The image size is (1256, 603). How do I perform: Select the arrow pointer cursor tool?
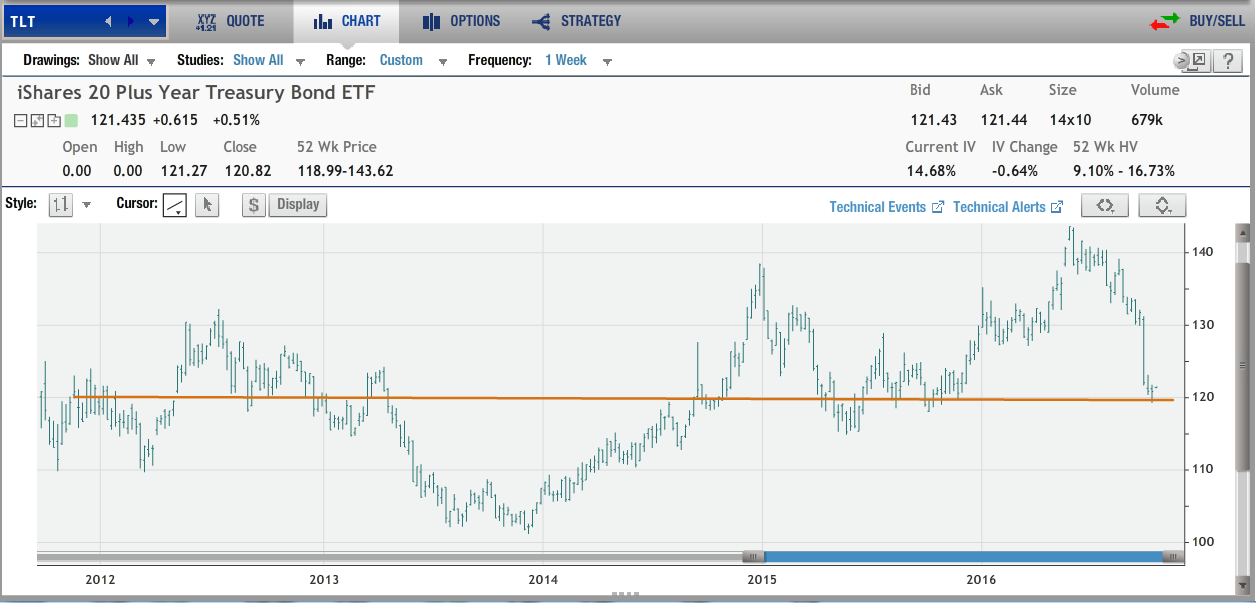pyautogui.click(x=207, y=204)
